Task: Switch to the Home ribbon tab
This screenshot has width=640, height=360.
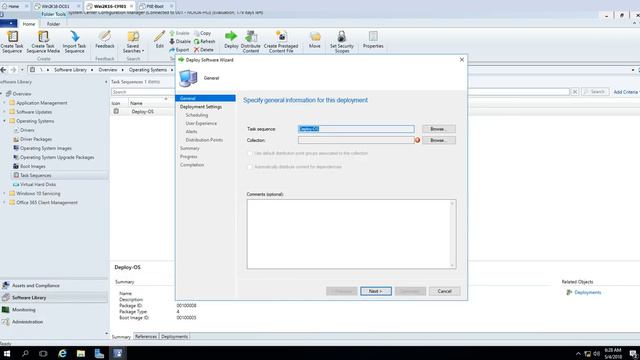Action: 29,24
